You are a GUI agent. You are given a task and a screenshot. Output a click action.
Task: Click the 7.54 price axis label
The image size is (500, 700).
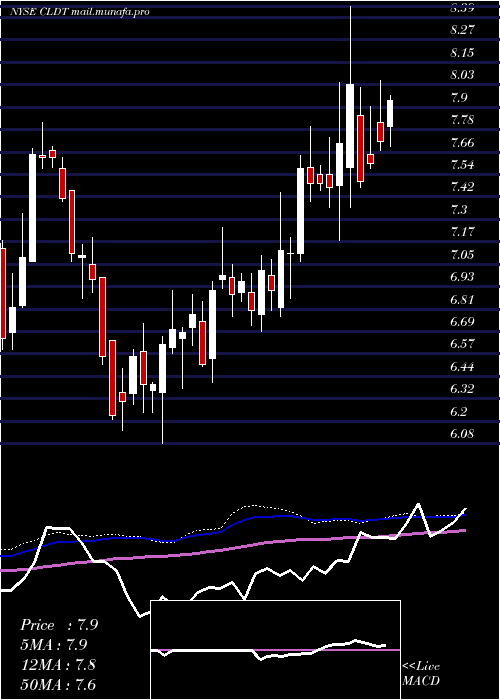click(462, 165)
